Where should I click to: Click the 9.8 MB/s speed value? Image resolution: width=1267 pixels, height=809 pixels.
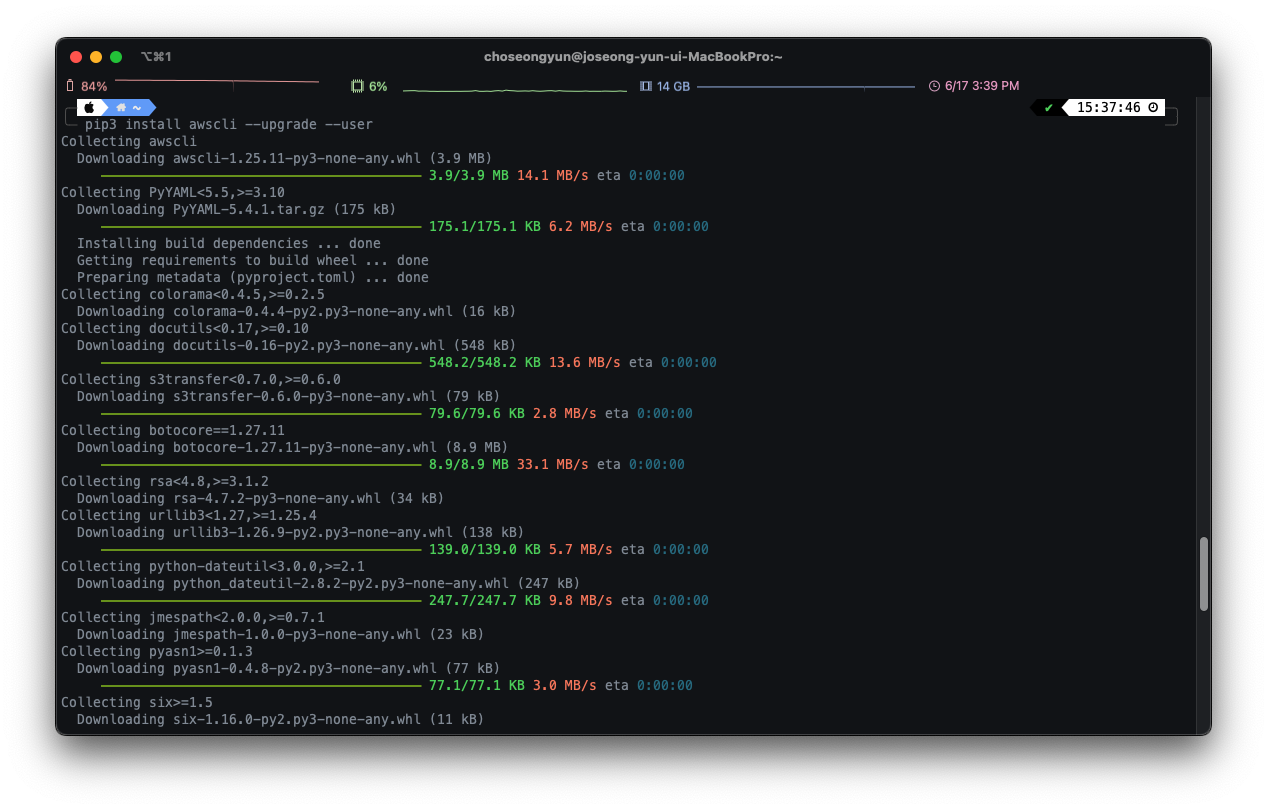[x=580, y=600]
